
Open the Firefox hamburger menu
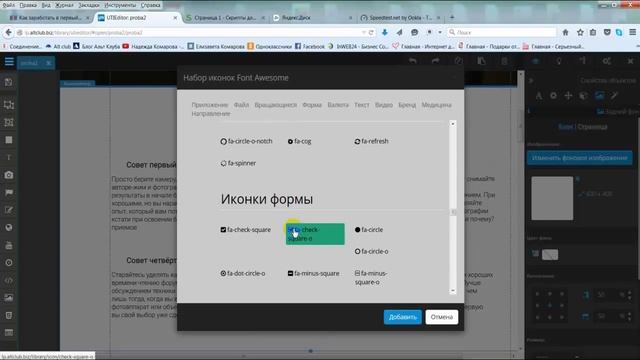coord(632,32)
